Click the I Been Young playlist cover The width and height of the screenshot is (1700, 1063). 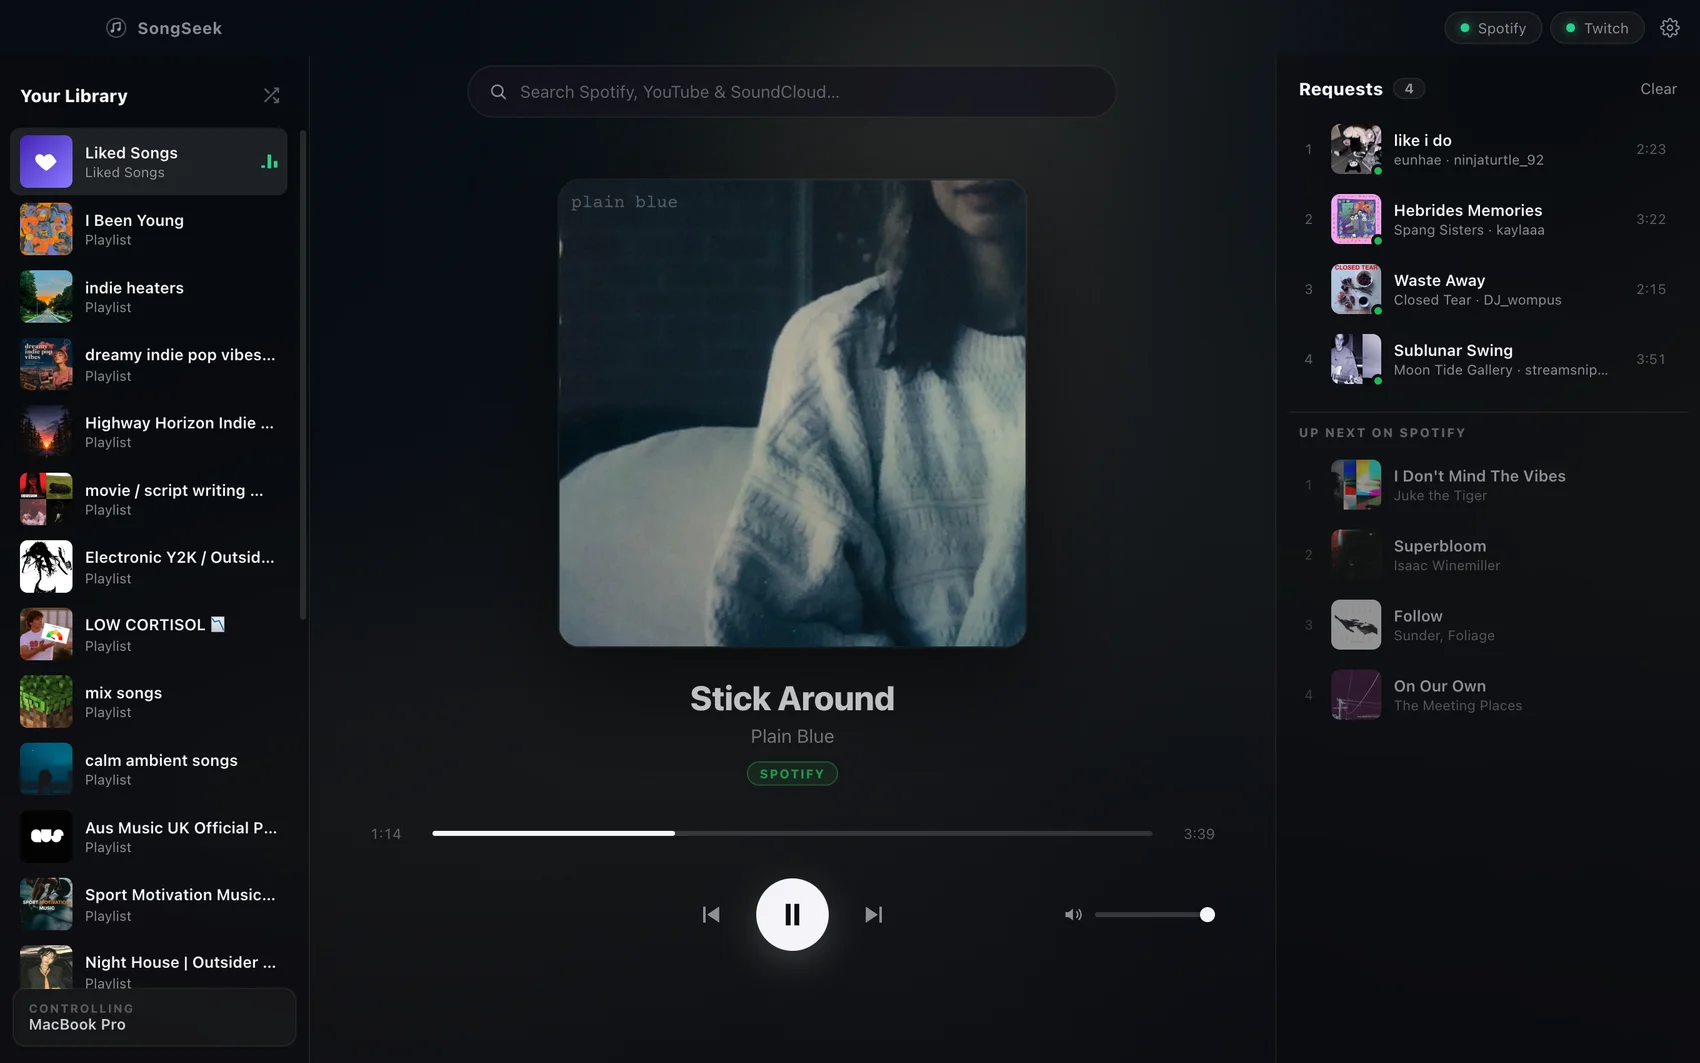tap(46, 229)
